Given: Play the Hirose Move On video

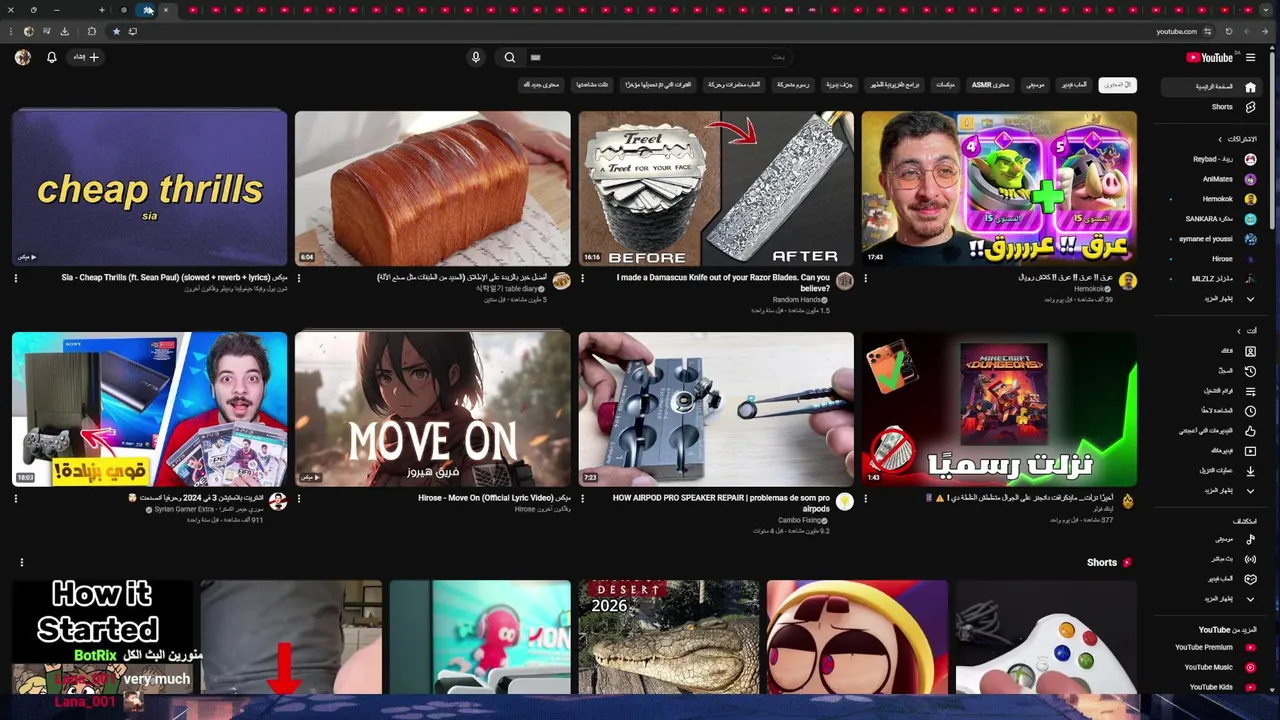Looking at the screenshot, I should tap(432, 409).
